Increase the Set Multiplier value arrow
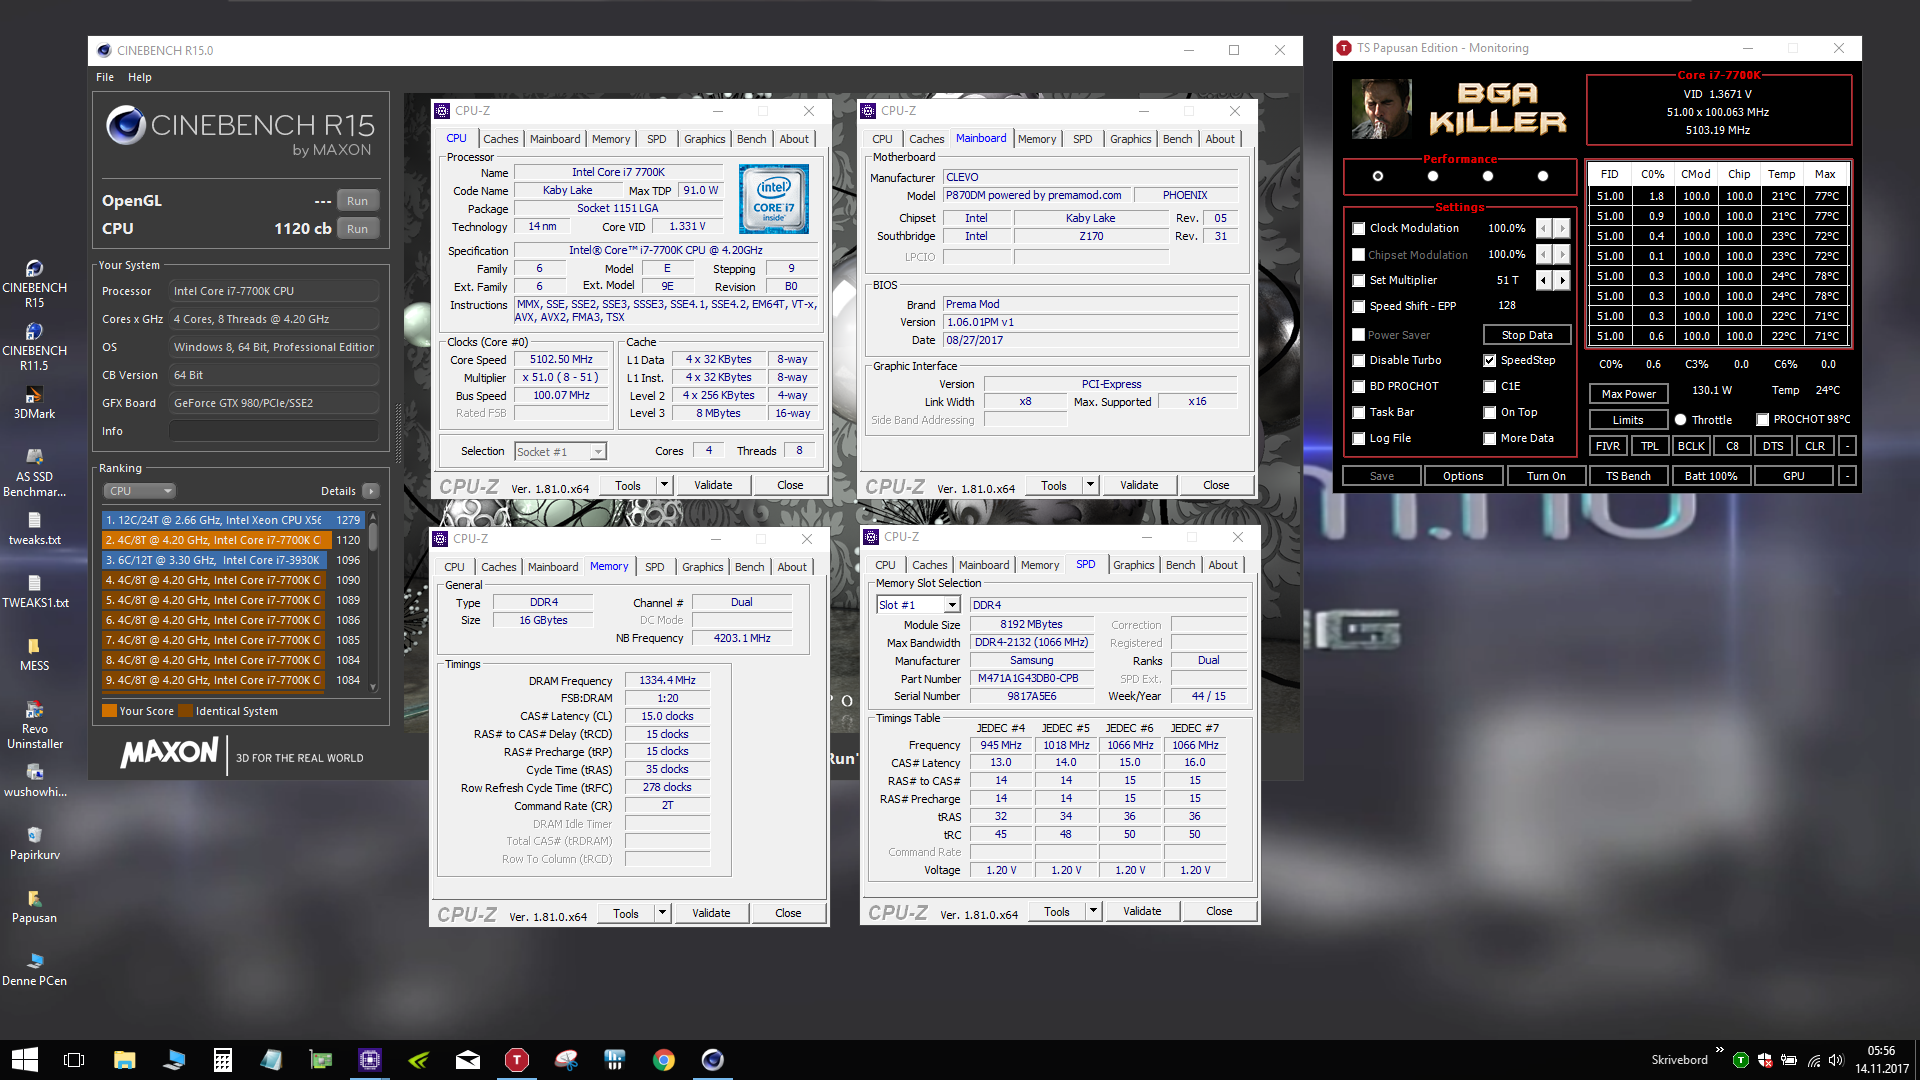The height and width of the screenshot is (1080, 1920). point(1562,281)
